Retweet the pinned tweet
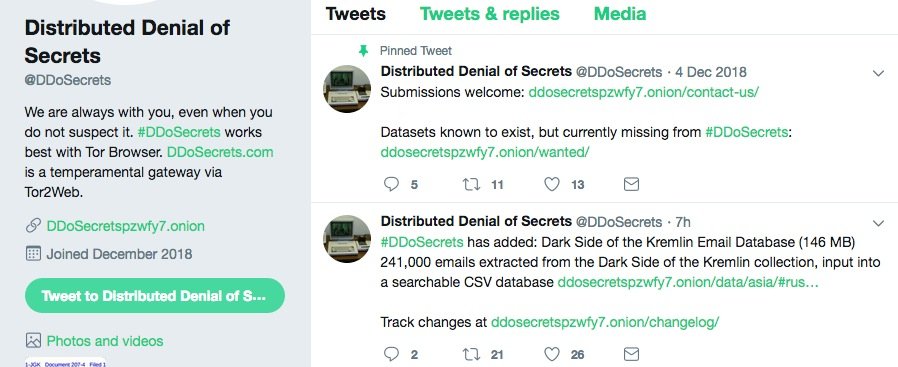Screen dimensions: 898x367 point(471,184)
